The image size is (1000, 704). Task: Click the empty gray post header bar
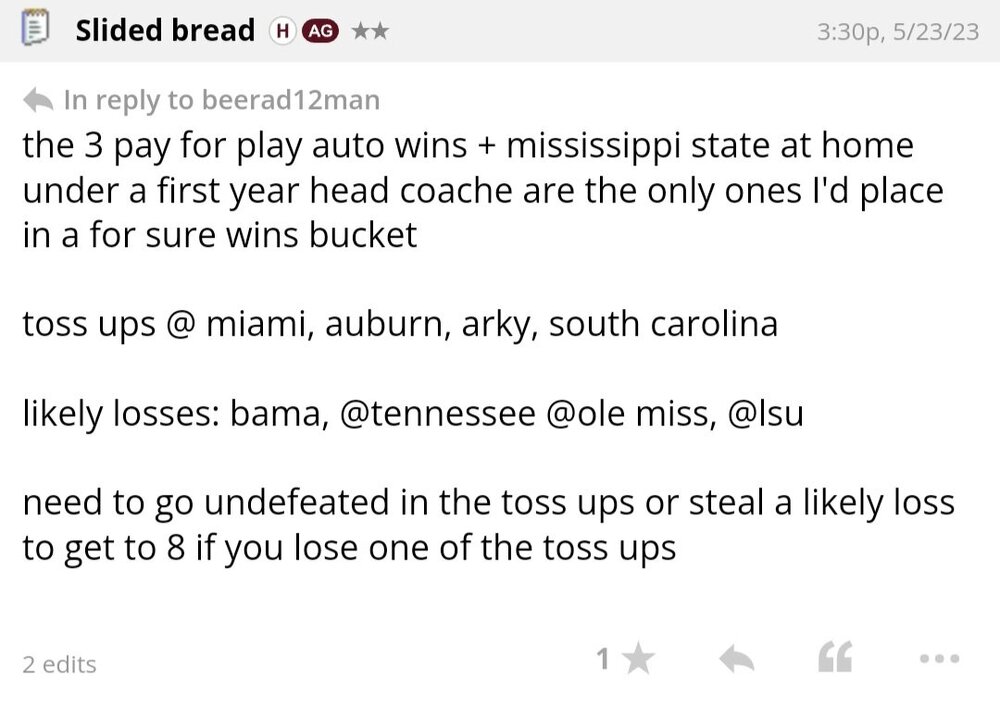(x=600, y=31)
